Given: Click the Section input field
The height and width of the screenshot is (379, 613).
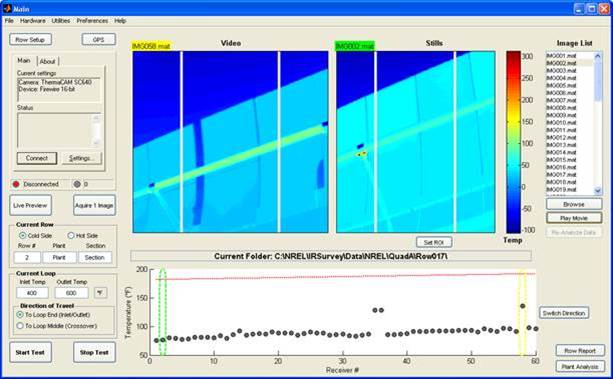Looking at the screenshot, I should tap(95, 257).
